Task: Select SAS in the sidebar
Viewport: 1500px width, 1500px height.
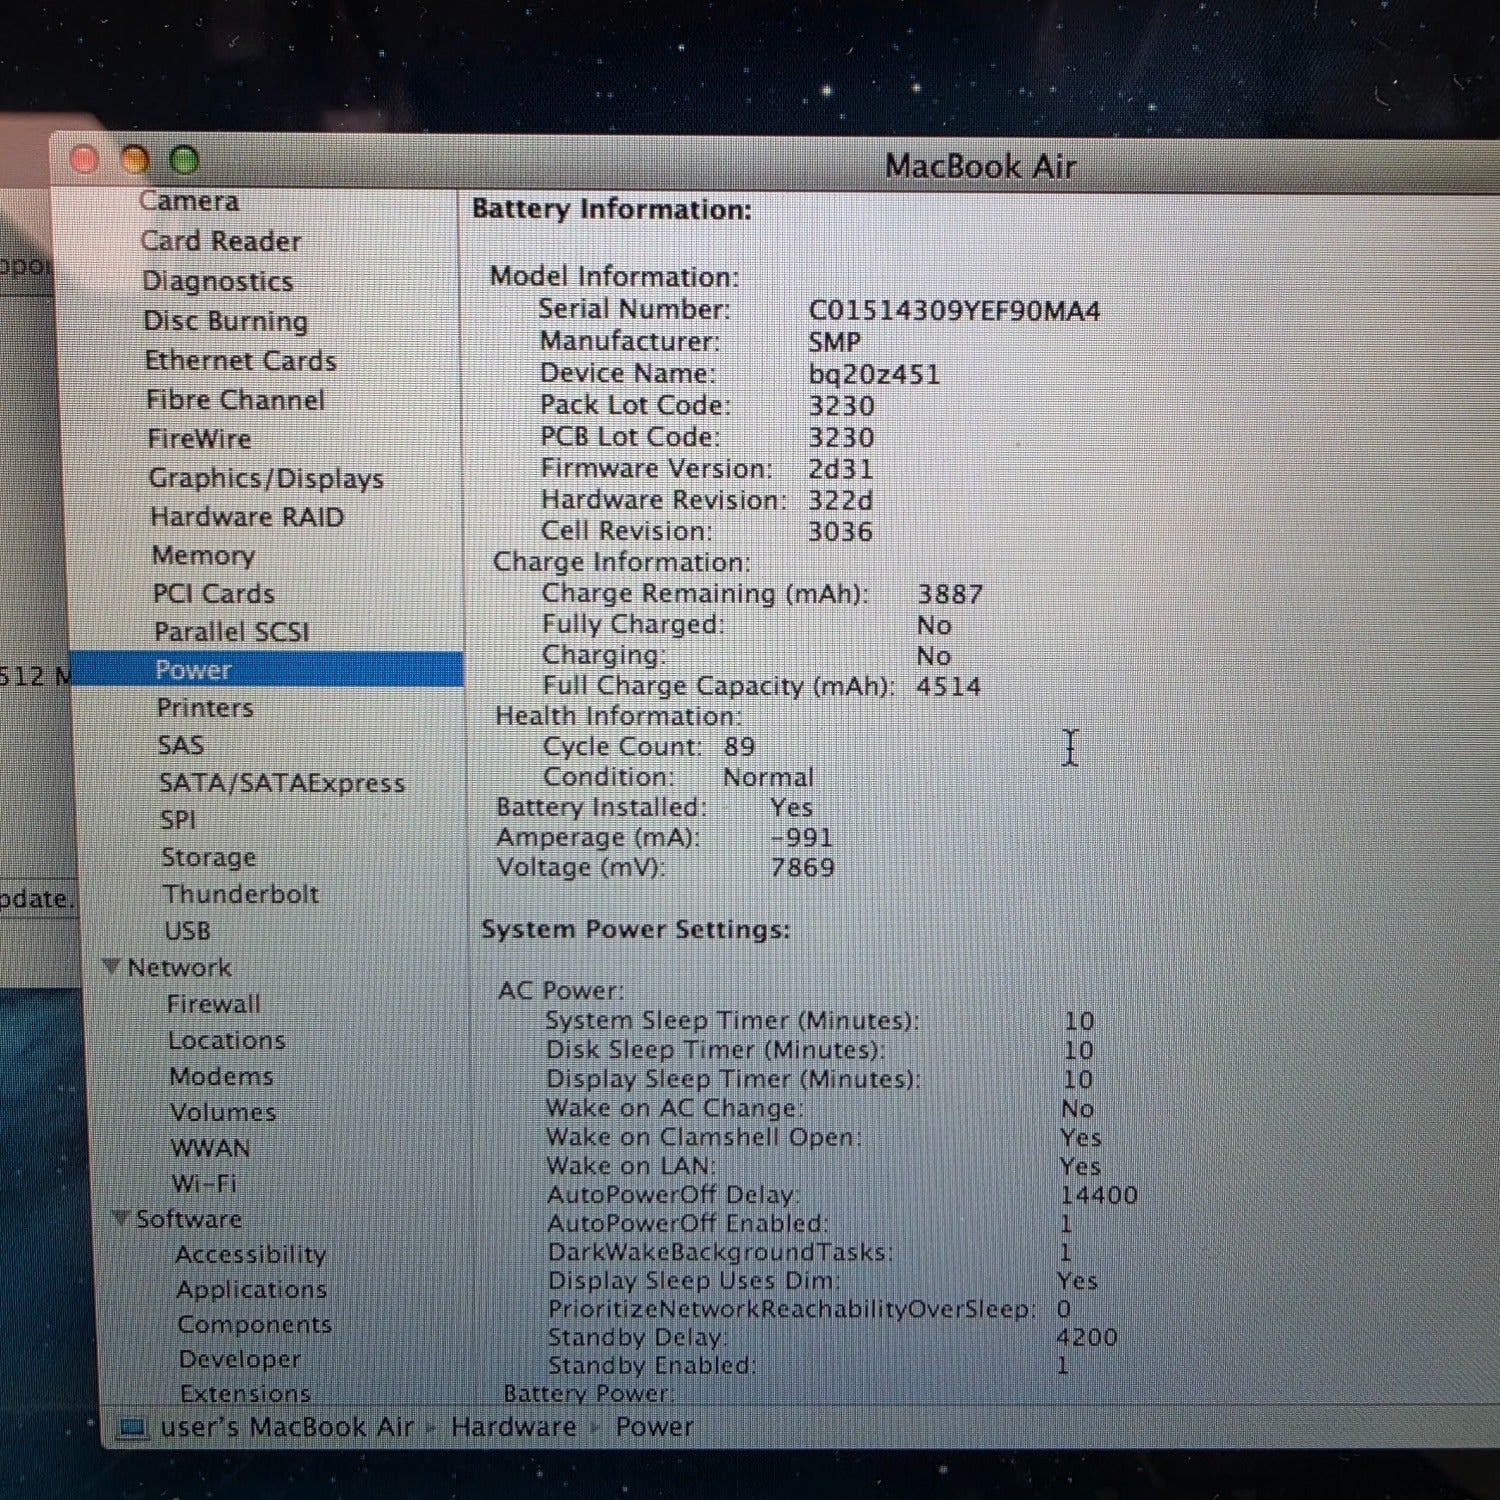Action: [x=181, y=745]
